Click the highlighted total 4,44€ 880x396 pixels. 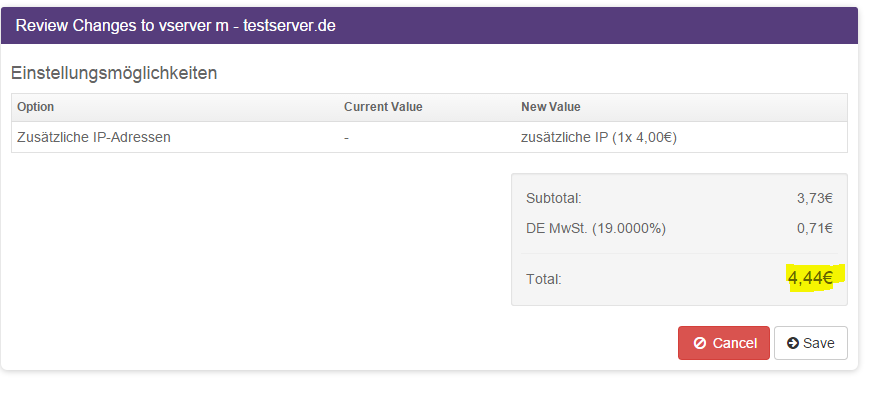[x=810, y=278]
